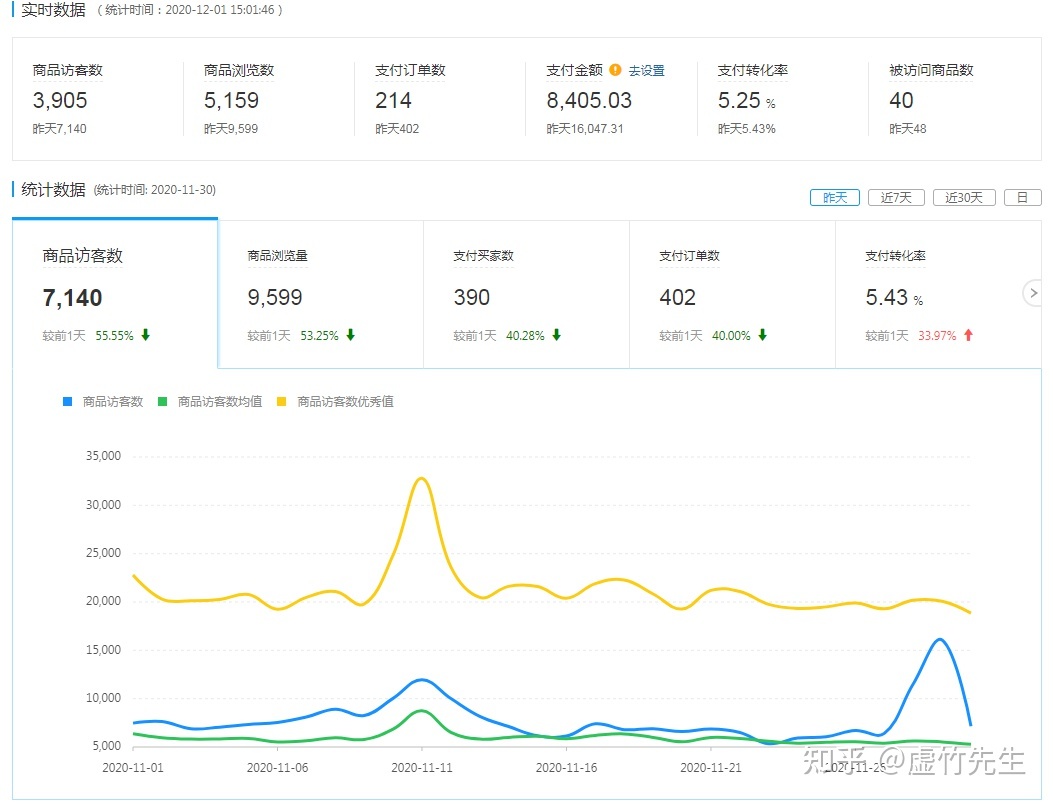Switch to 近30天 time range

pyautogui.click(x=964, y=198)
